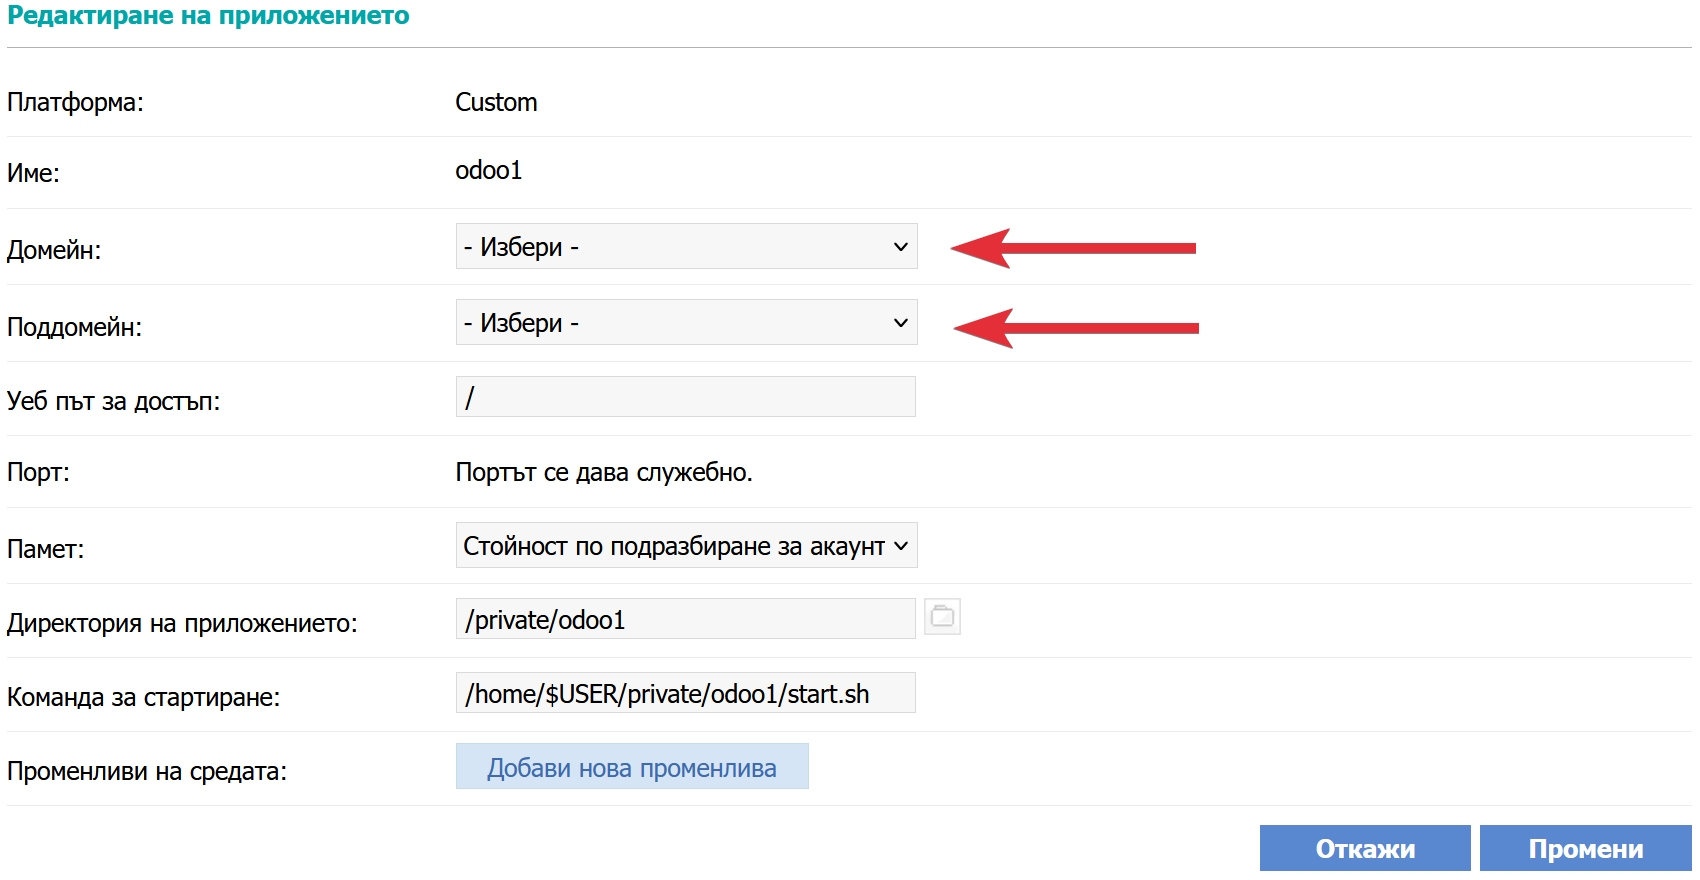Expand the Памет memory dropdown
The image size is (1700, 880).
point(686,545)
